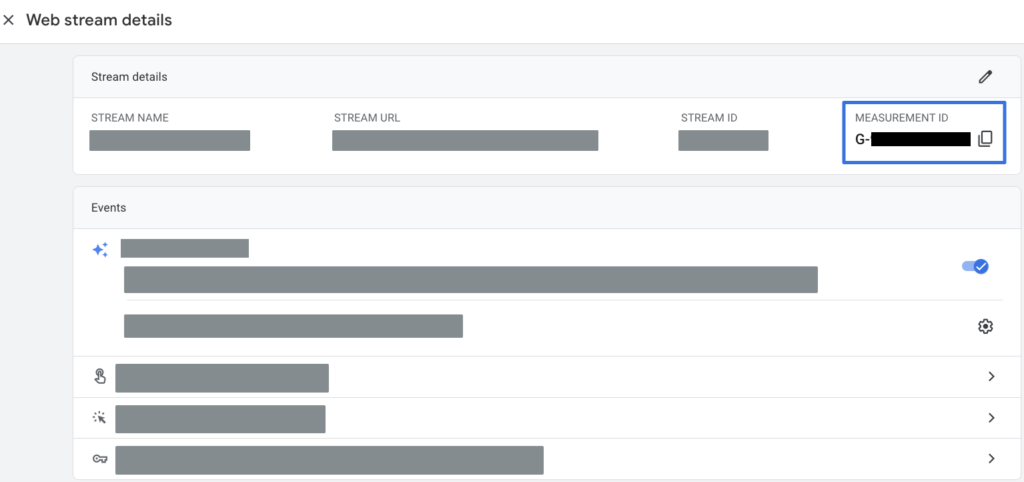Click the redacted Stream ID value
Viewport: 1024px width, 482px height.
point(723,140)
